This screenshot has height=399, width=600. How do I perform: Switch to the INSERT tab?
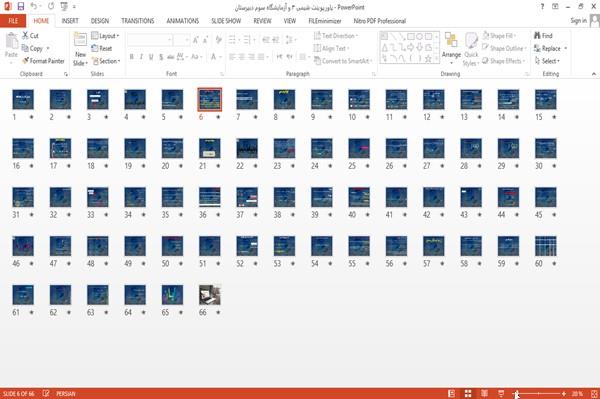point(70,21)
